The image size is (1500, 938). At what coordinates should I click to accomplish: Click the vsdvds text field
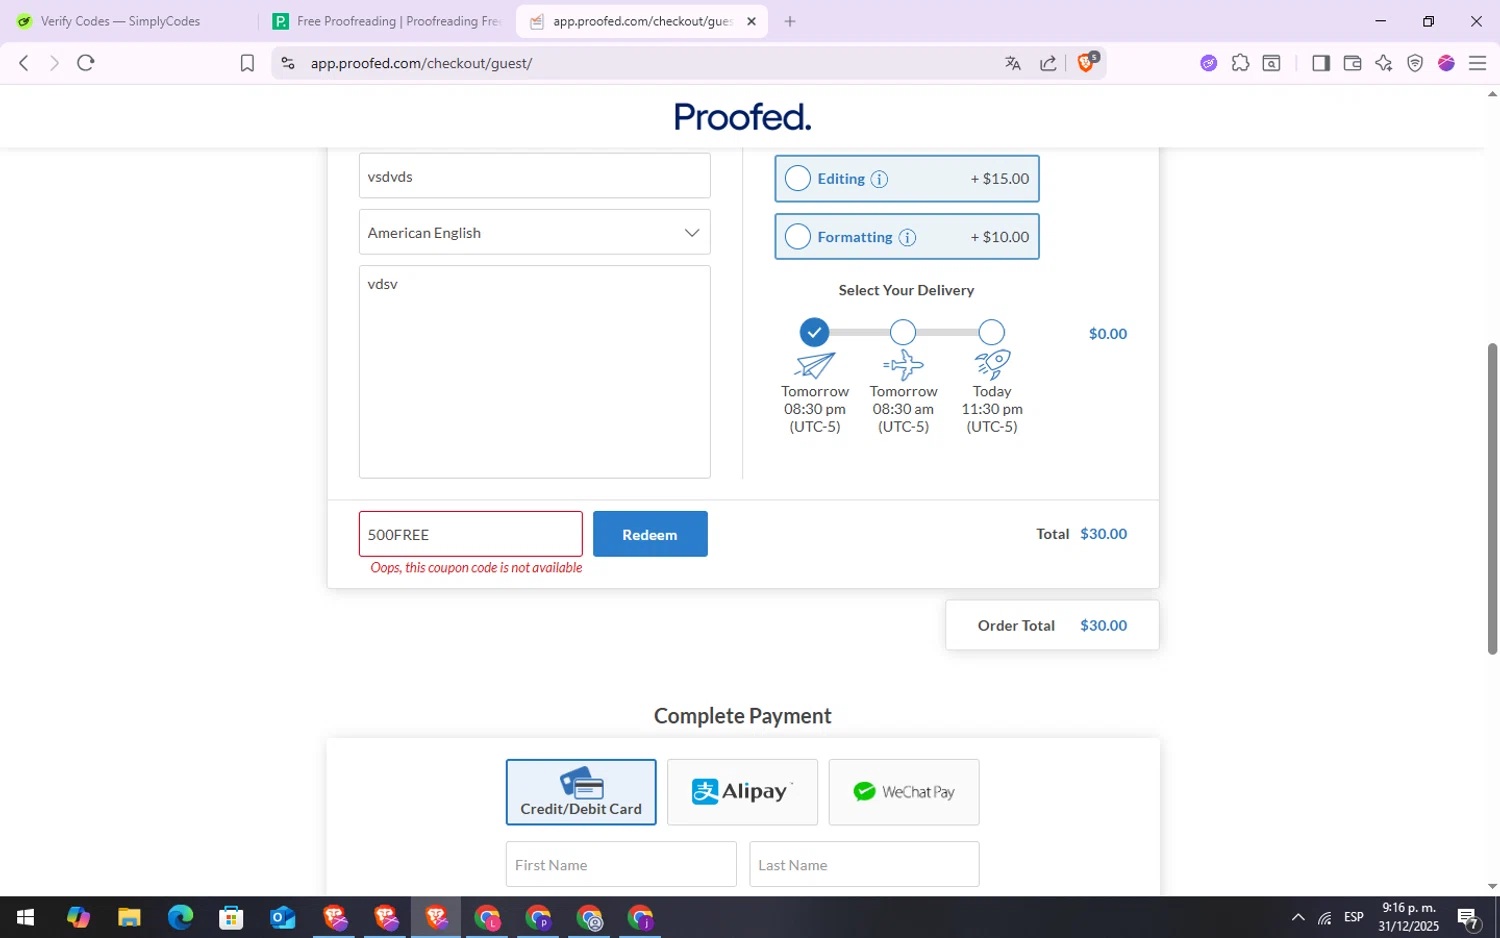pos(535,176)
